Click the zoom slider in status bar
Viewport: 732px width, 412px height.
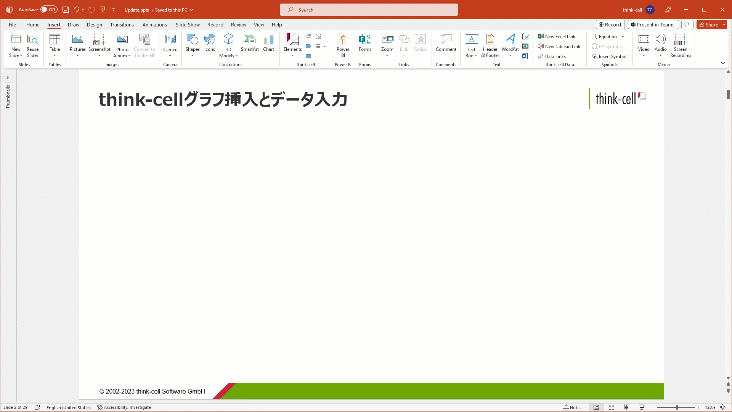pos(677,407)
